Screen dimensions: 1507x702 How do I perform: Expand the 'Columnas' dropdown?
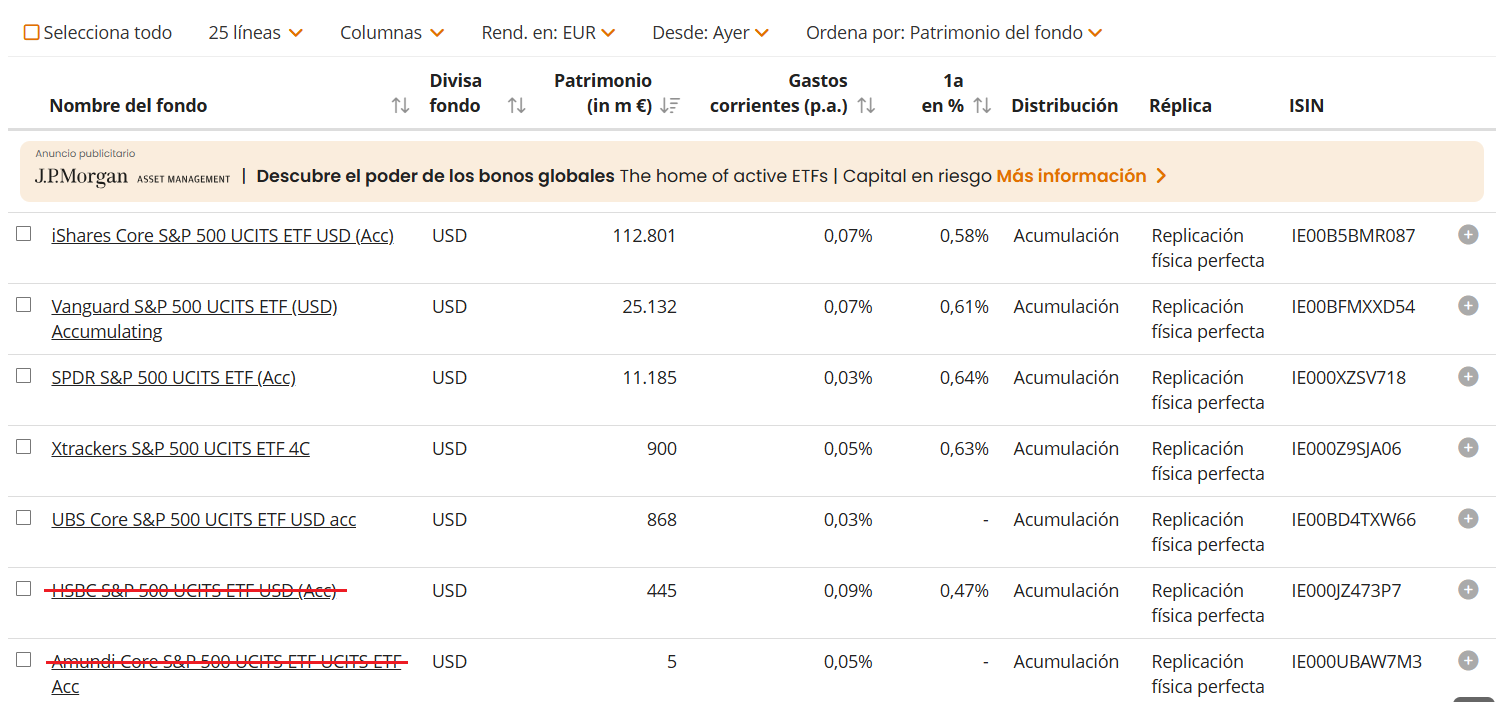click(x=392, y=33)
